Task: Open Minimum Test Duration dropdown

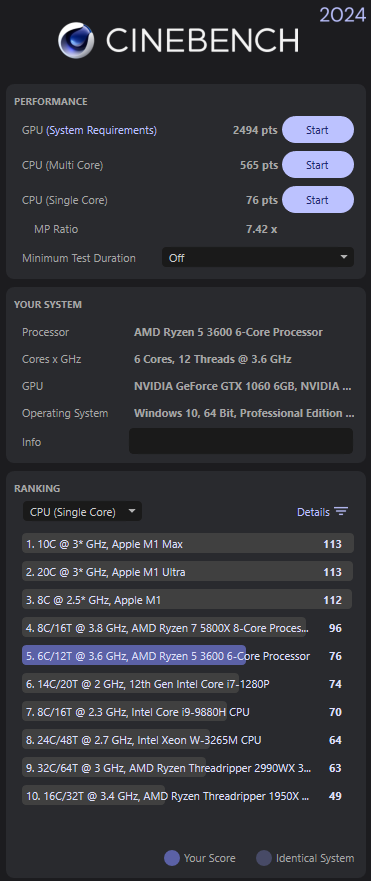Action: click(x=258, y=257)
